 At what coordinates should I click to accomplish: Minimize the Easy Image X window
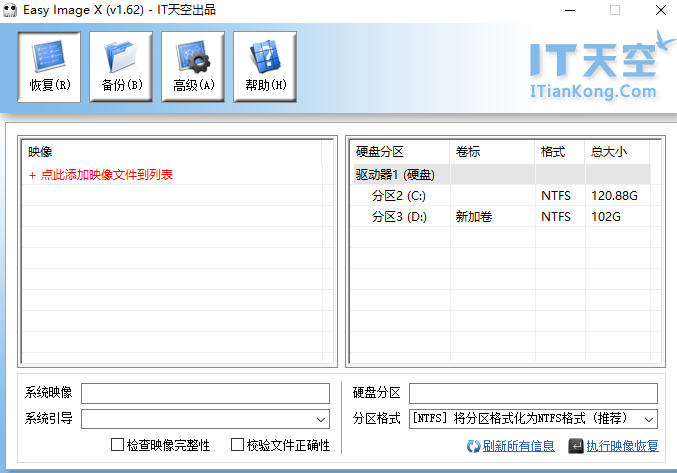tap(570, 10)
